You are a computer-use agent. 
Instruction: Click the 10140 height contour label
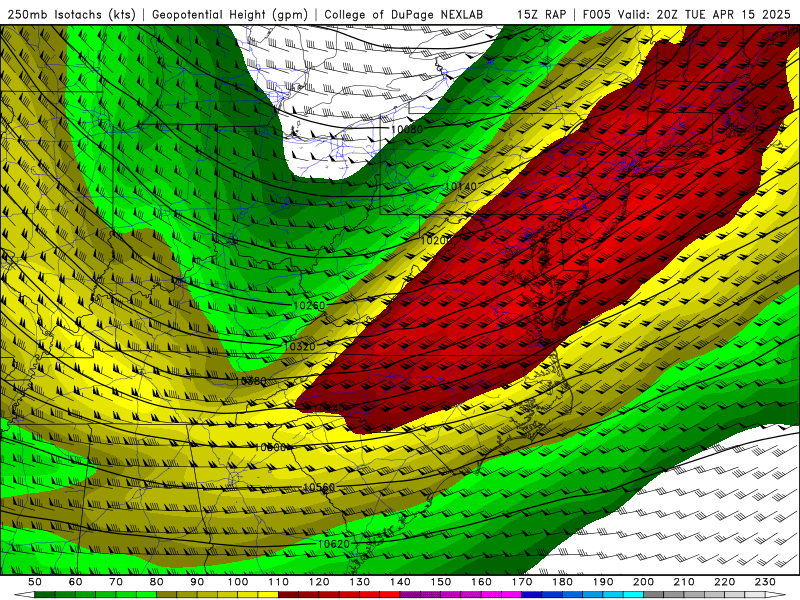tap(461, 187)
